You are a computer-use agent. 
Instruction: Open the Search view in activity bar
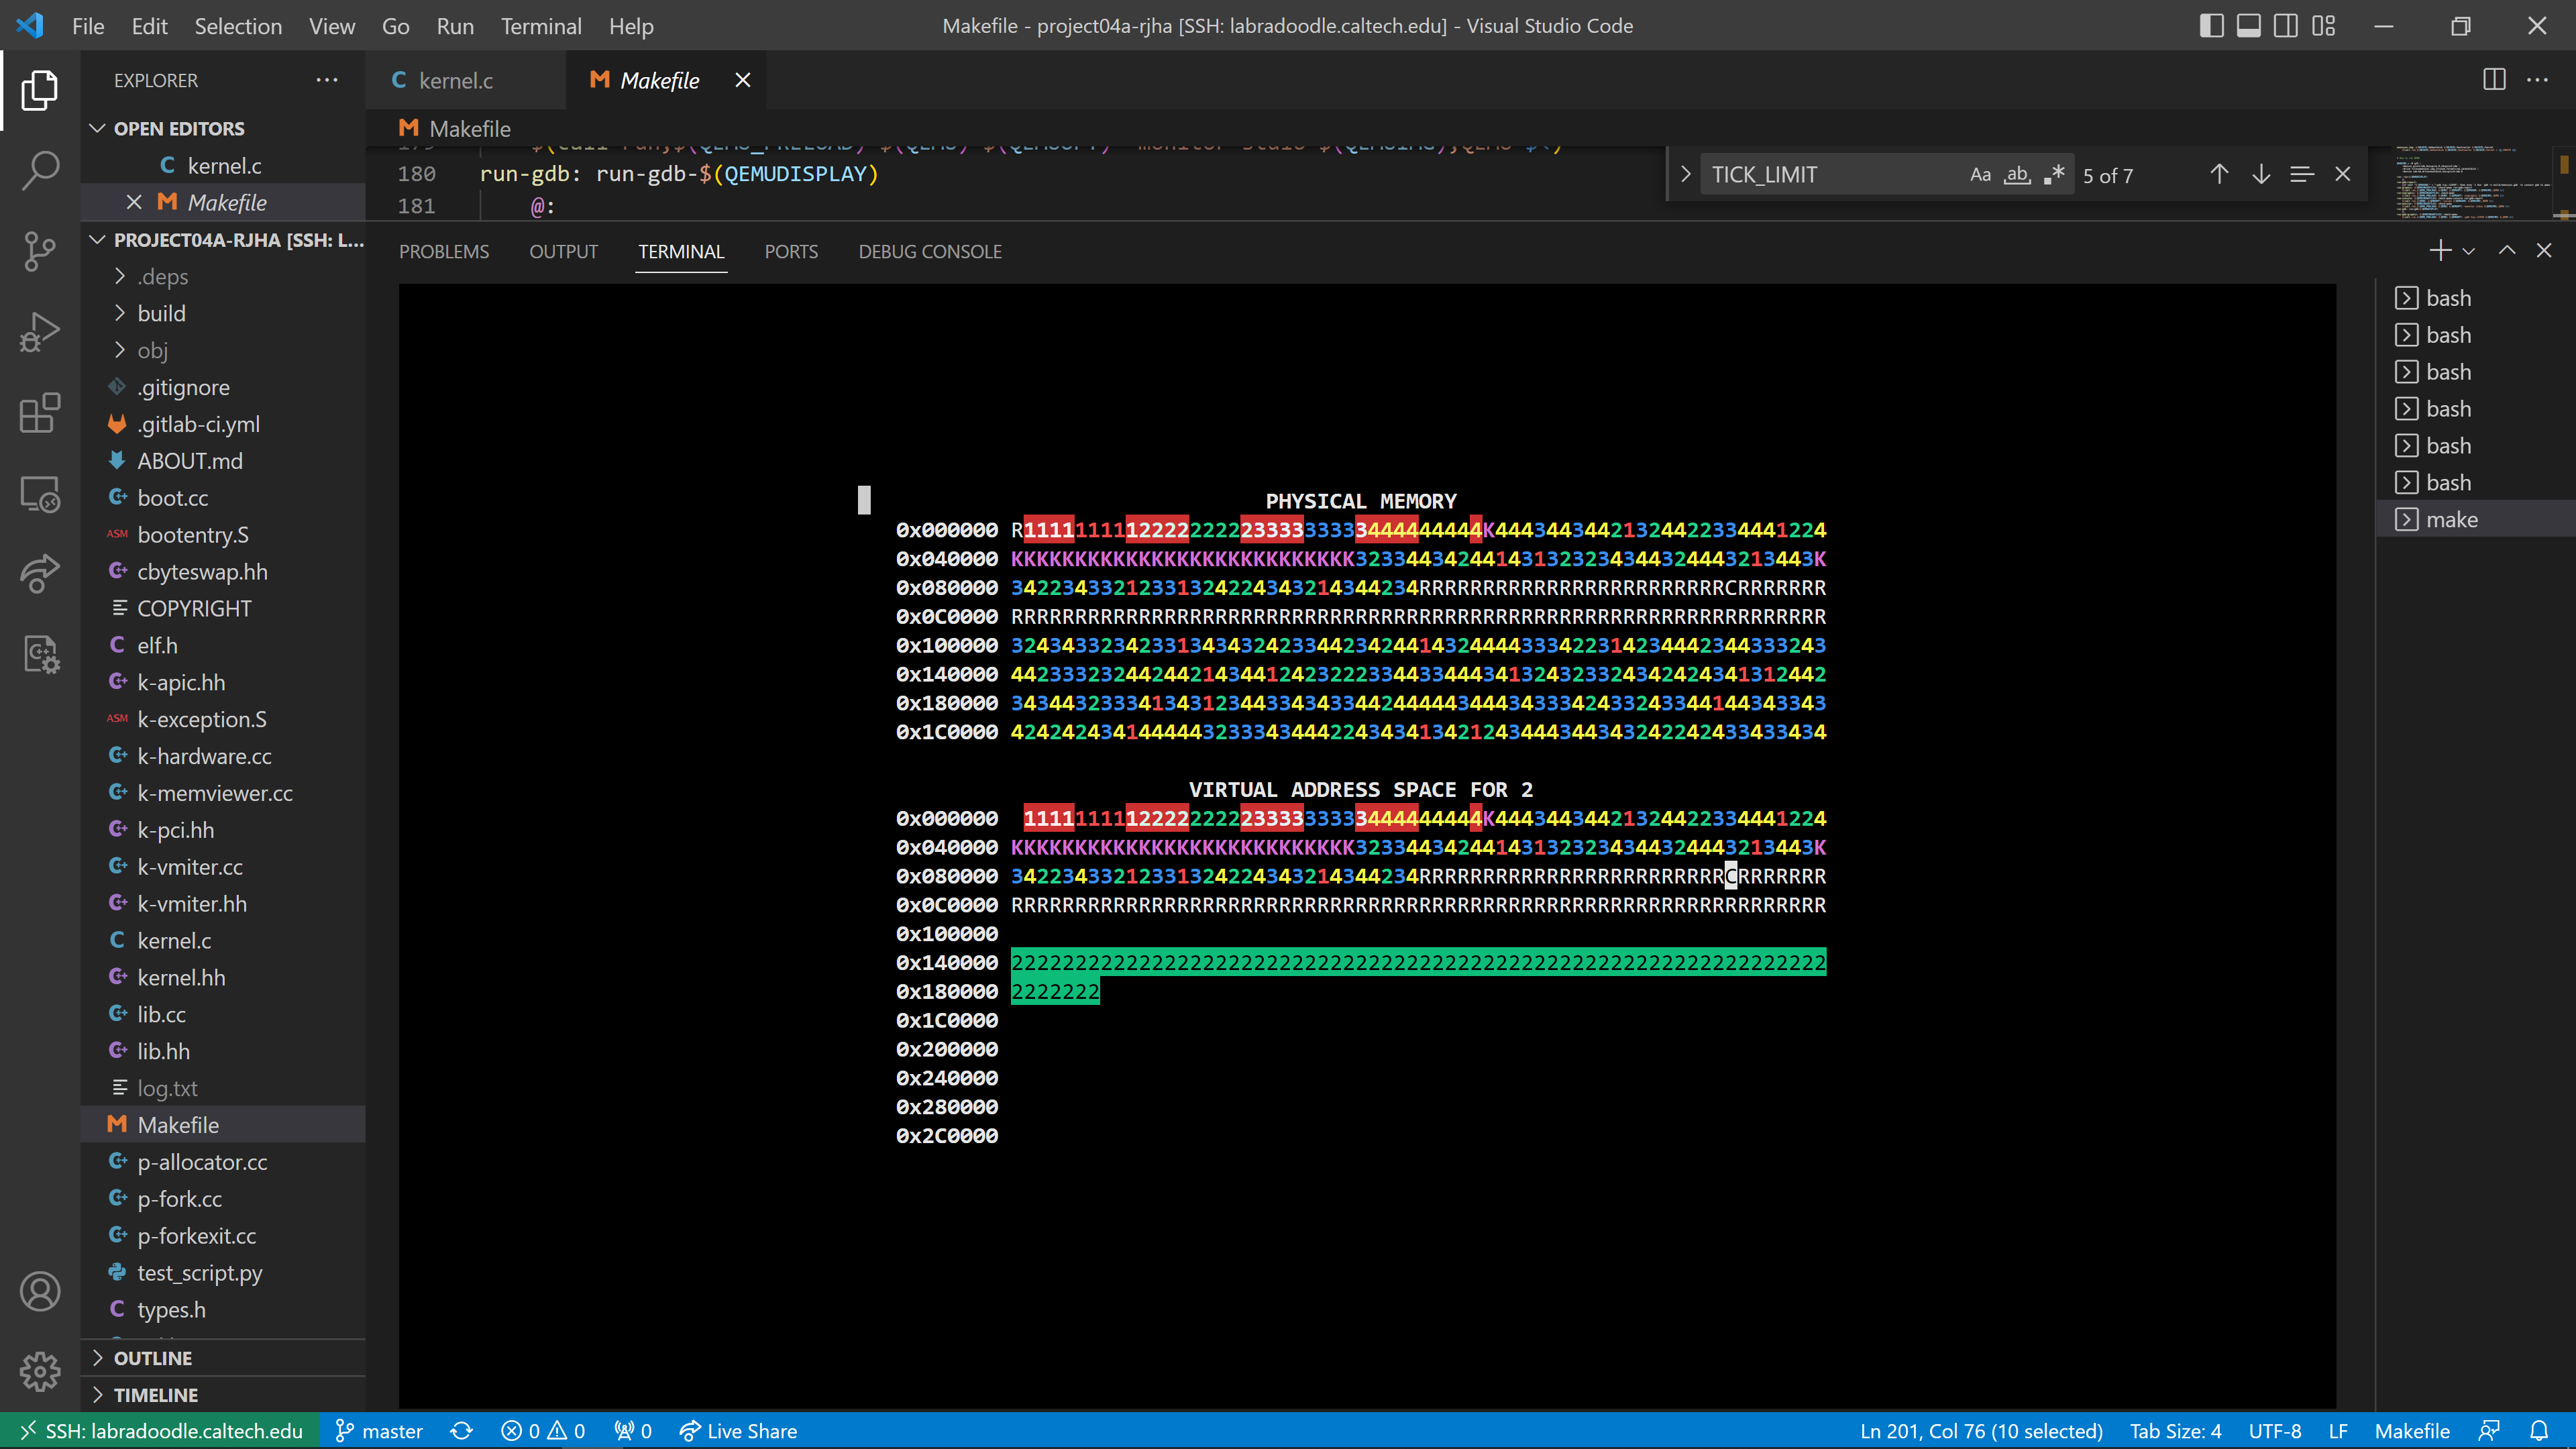click(x=40, y=170)
